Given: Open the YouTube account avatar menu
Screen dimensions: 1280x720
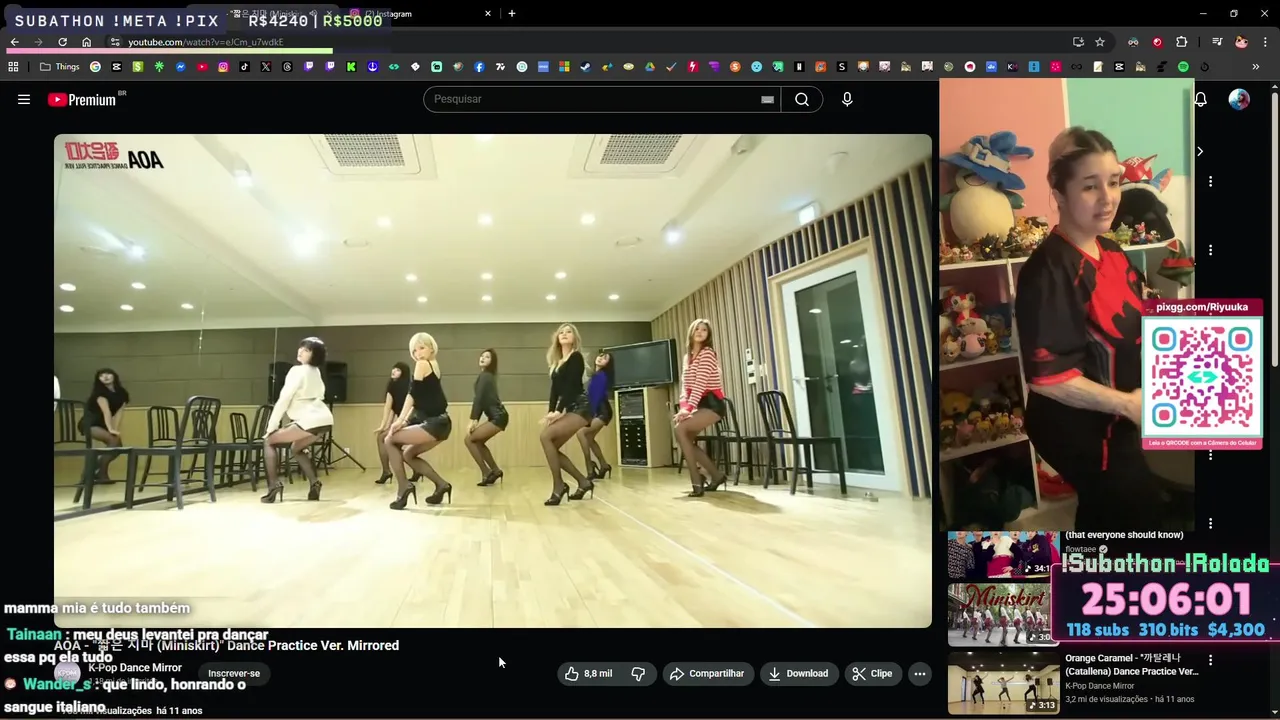Looking at the screenshot, I should (x=1239, y=99).
